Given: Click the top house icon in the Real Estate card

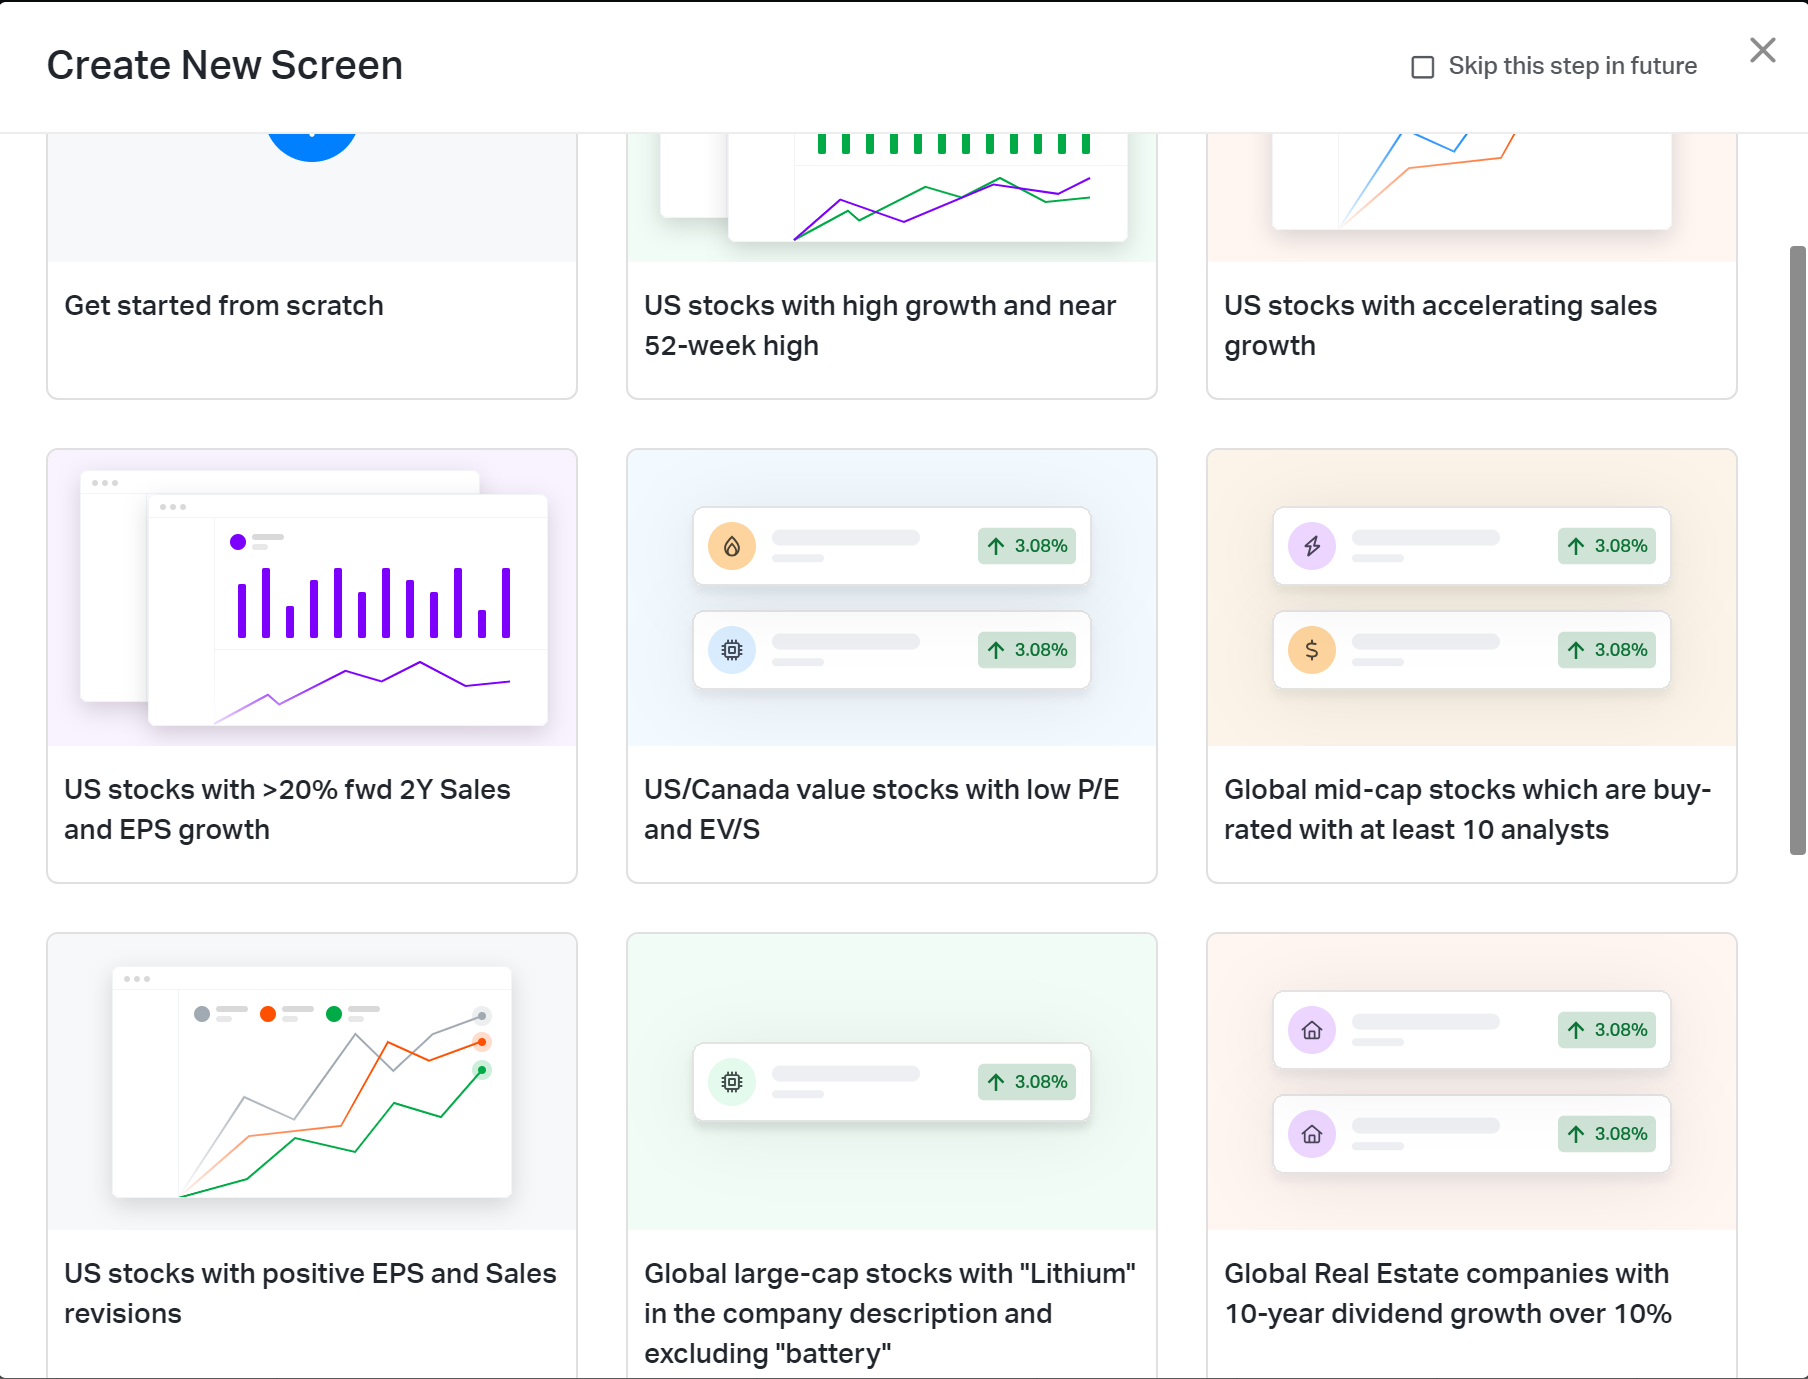Looking at the screenshot, I should [1313, 1031].
